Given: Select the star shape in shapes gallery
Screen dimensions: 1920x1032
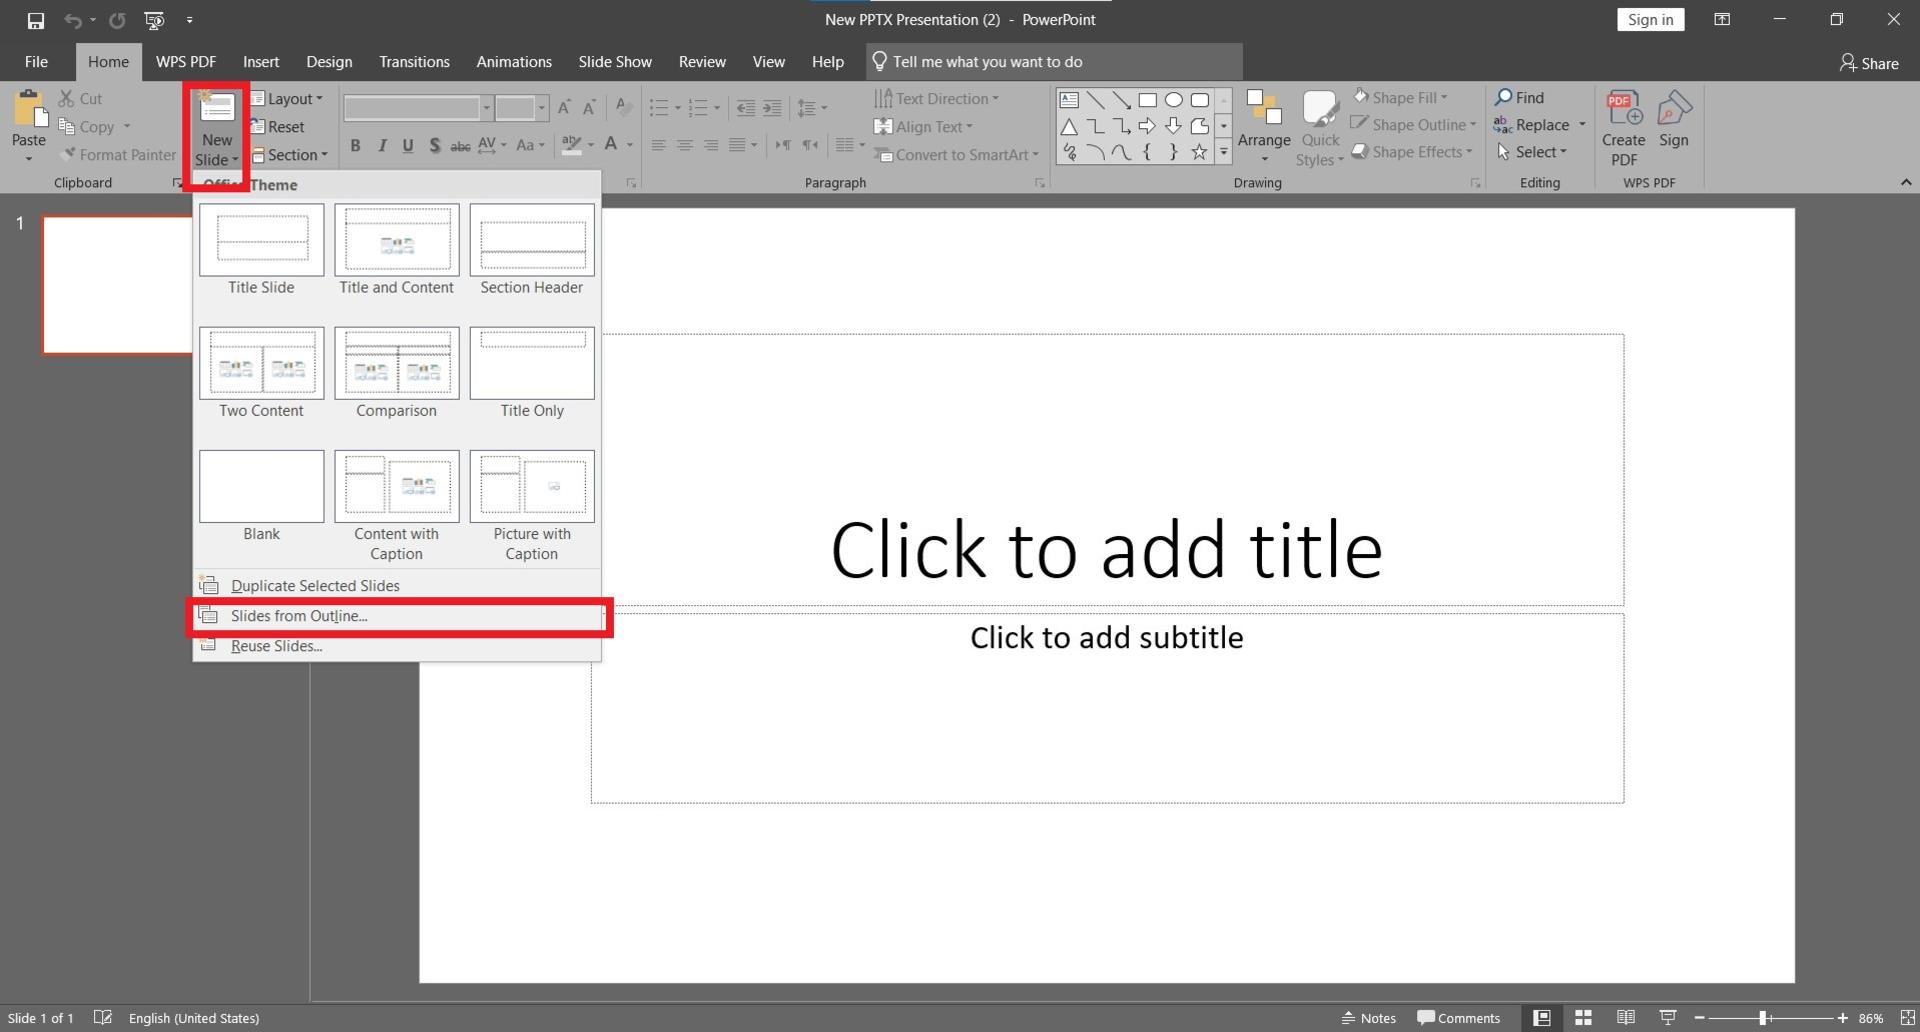Looking at the screenshot, I should point(1198,152).
